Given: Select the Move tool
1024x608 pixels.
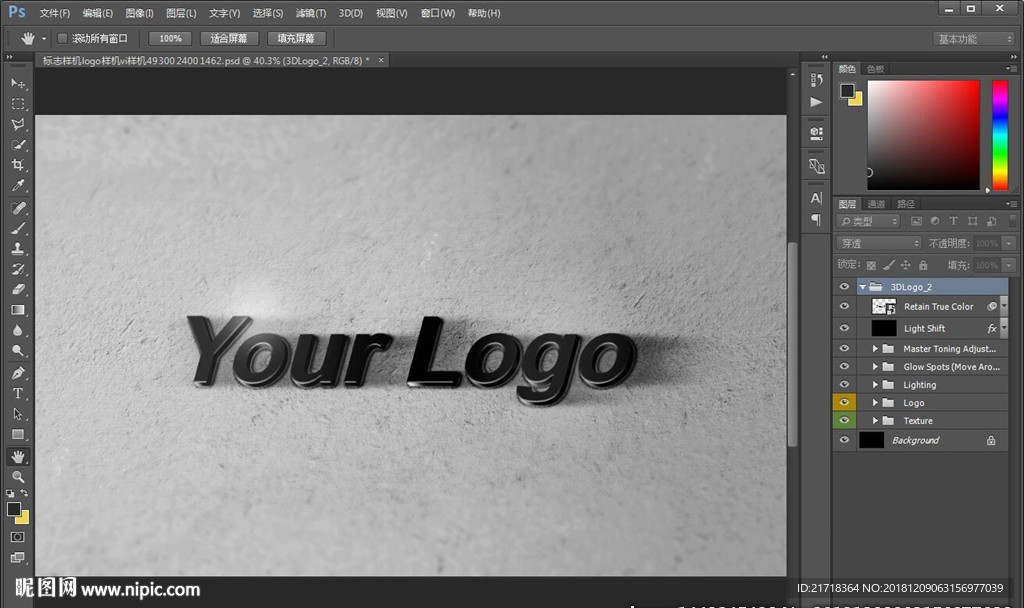Looking at the screenshot, I should coord(18,83).
